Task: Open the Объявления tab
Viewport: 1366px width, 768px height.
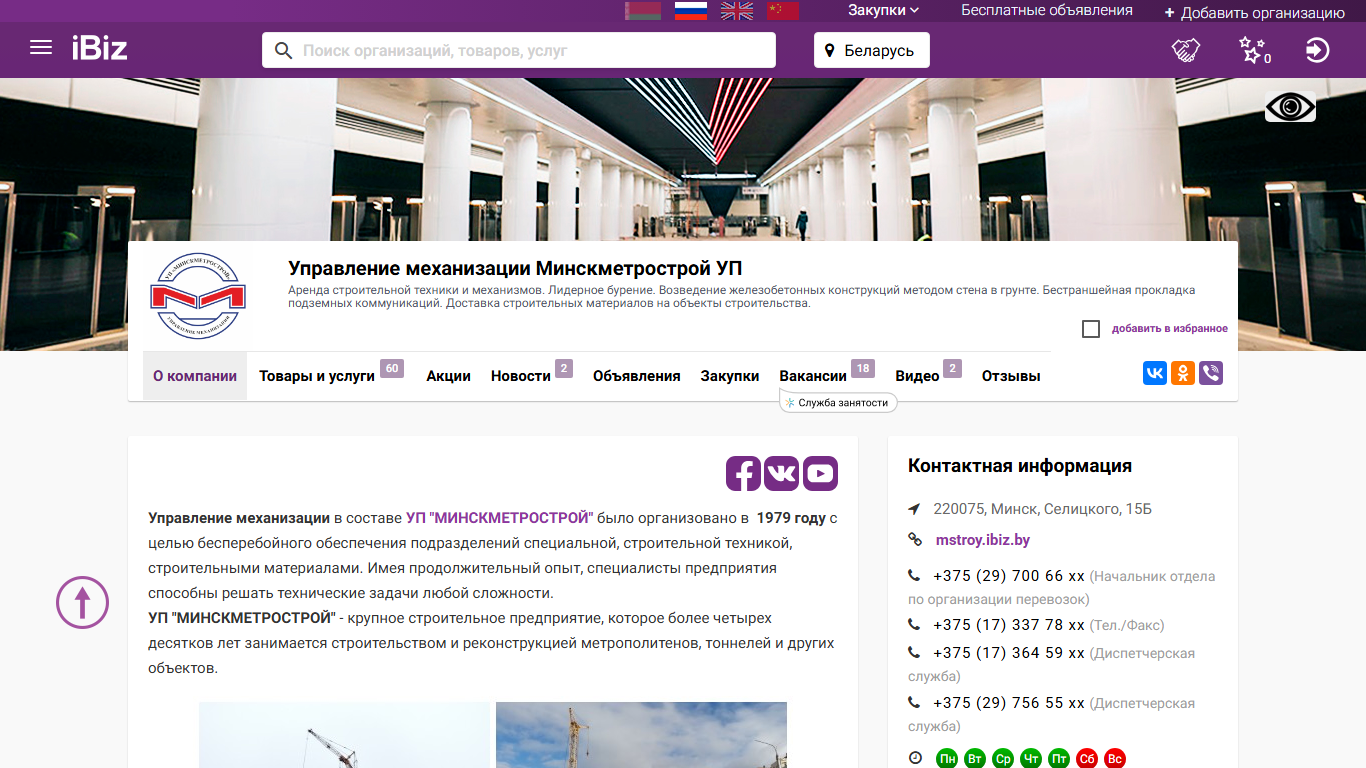Action: (636, 376)
